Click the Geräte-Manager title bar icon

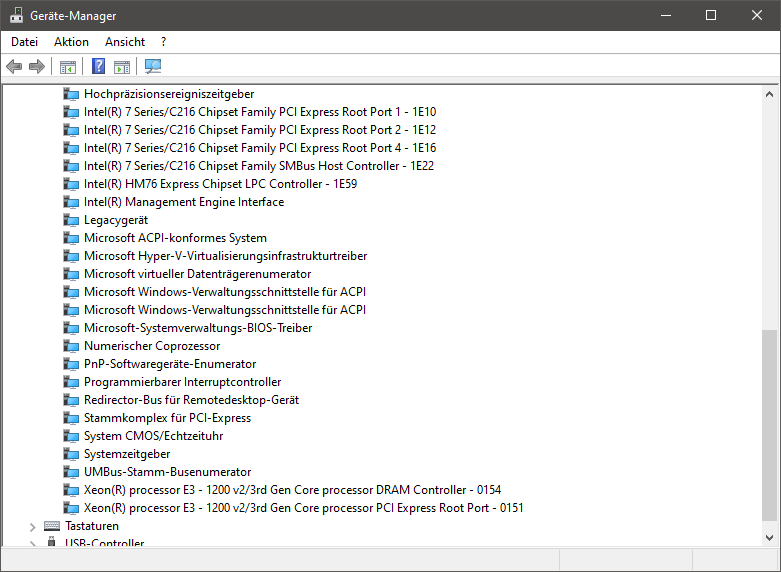pos(16,15)
